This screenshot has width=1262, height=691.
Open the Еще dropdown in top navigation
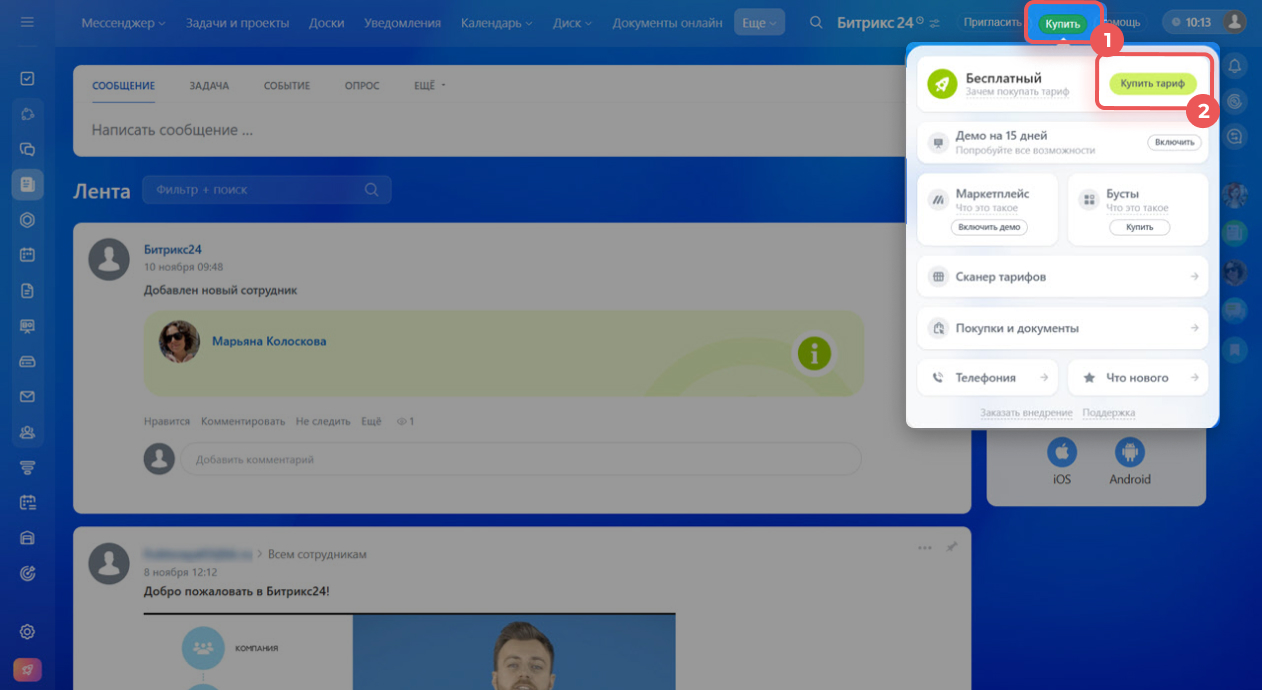point(759,22)
